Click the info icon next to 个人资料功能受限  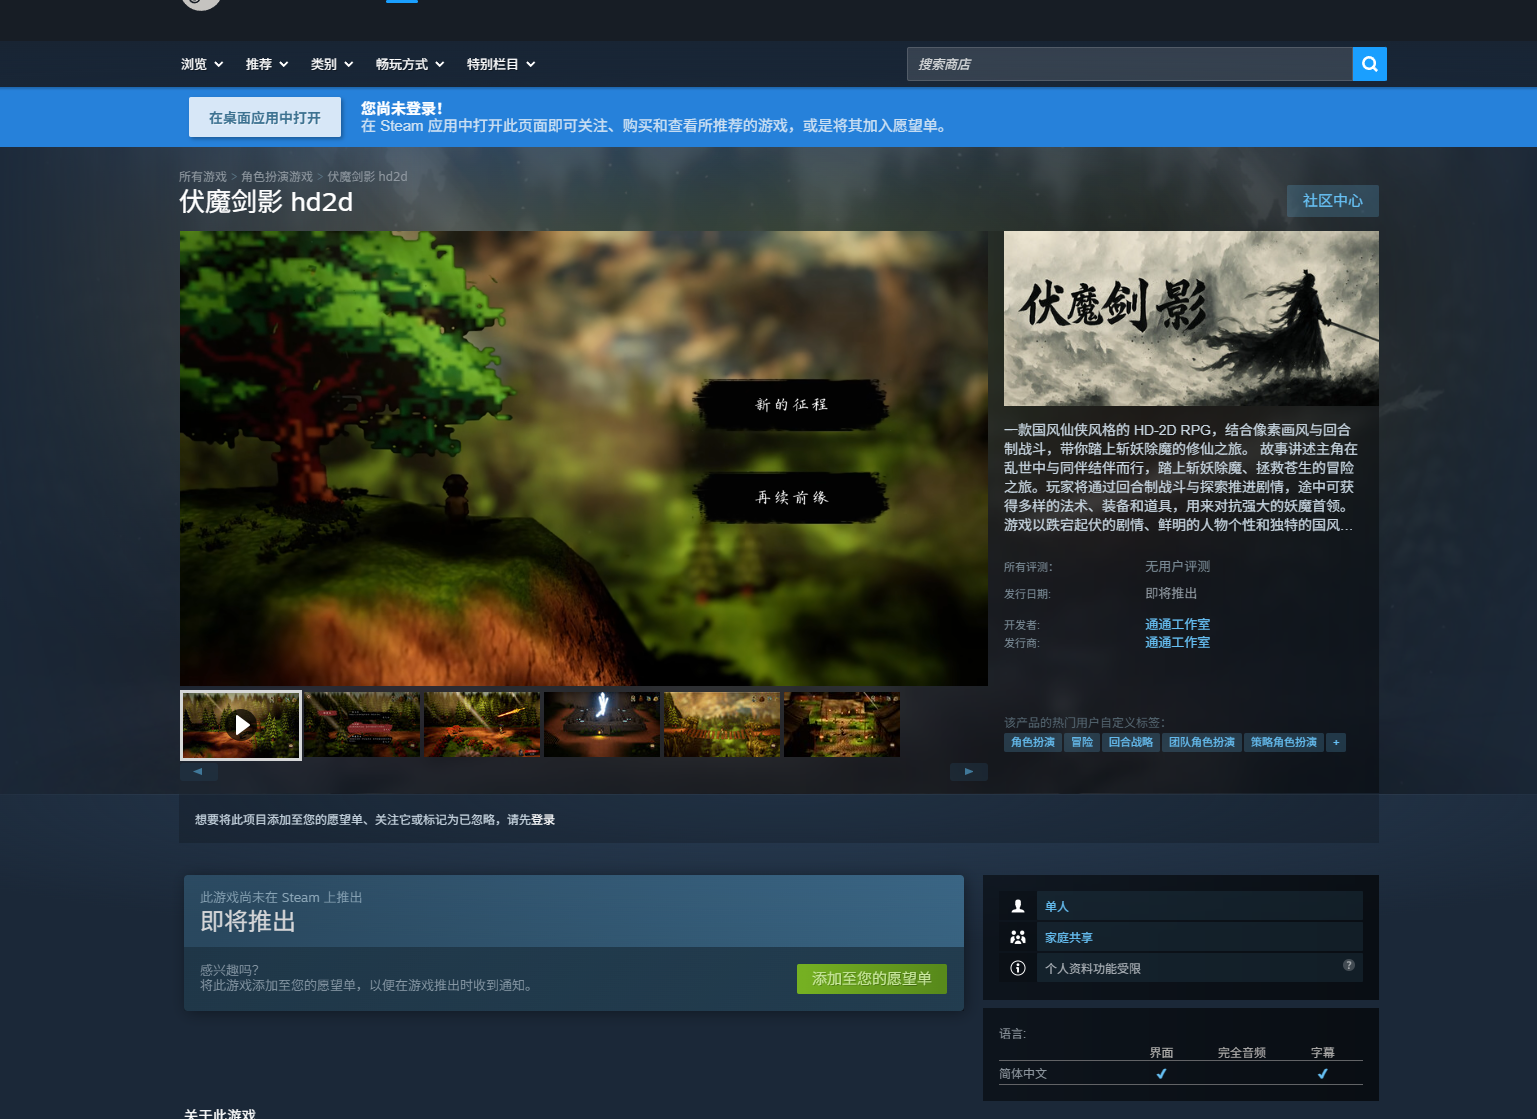[x=1017, y=967]
